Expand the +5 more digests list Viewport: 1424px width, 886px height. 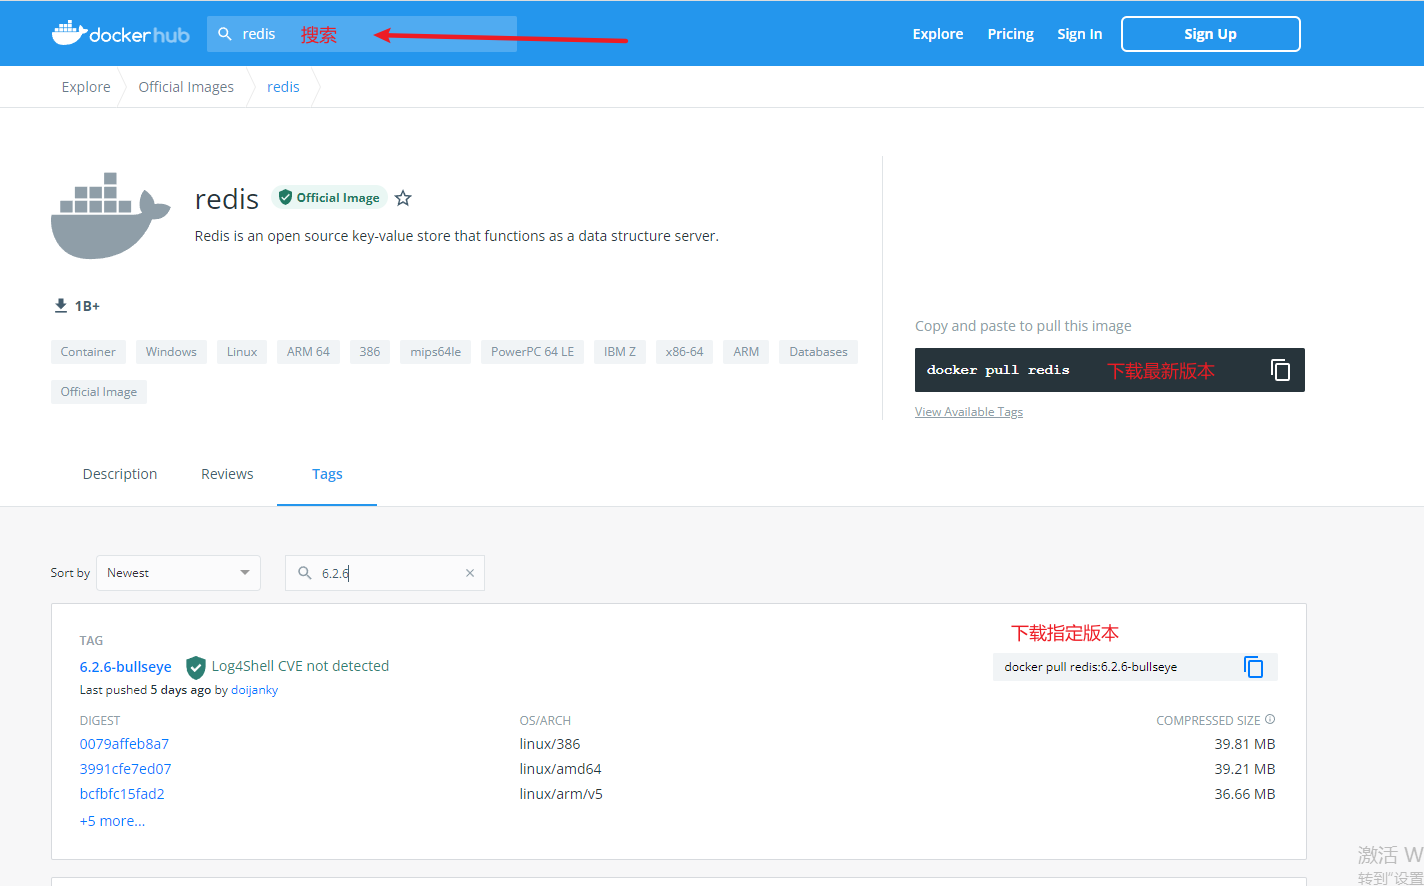click(112, 821)
